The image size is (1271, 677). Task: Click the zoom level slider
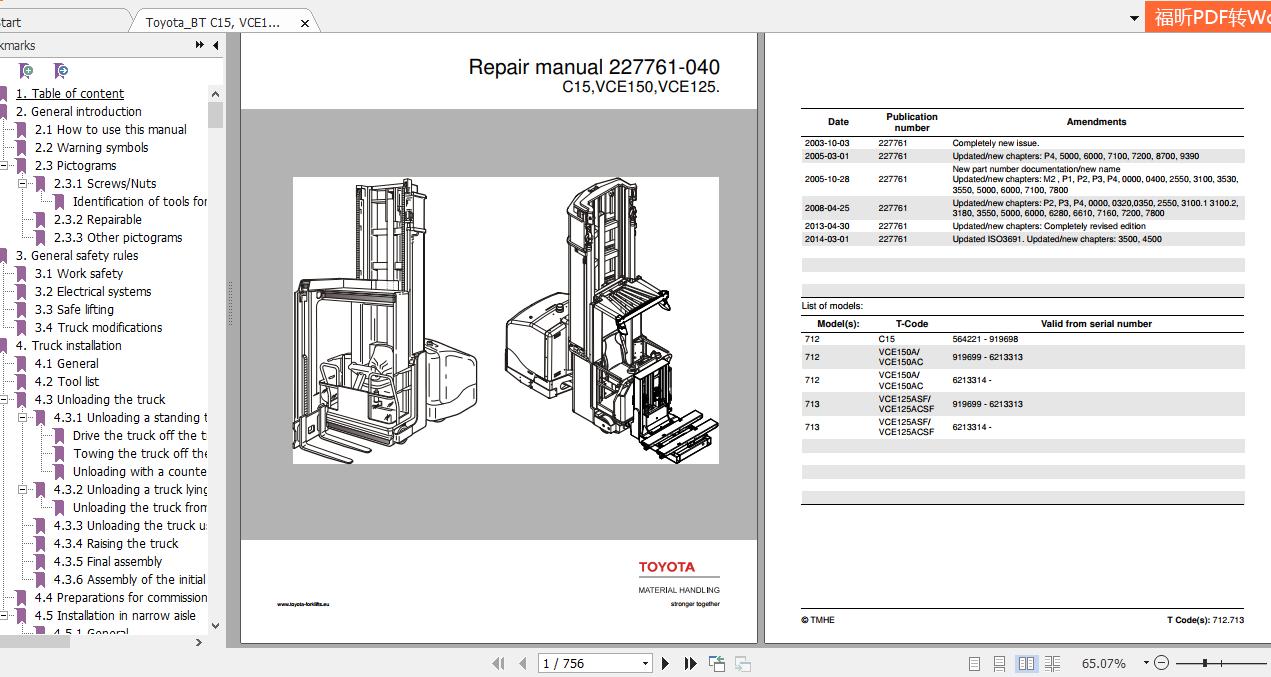[x=1205, y=662]
